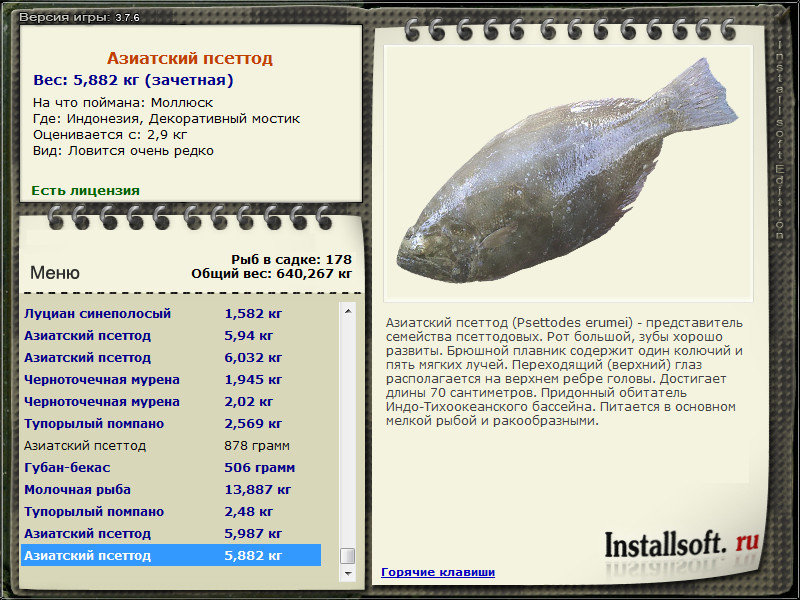Click the Где: Индонезия, Декоративный мостик line

point(166,119)
